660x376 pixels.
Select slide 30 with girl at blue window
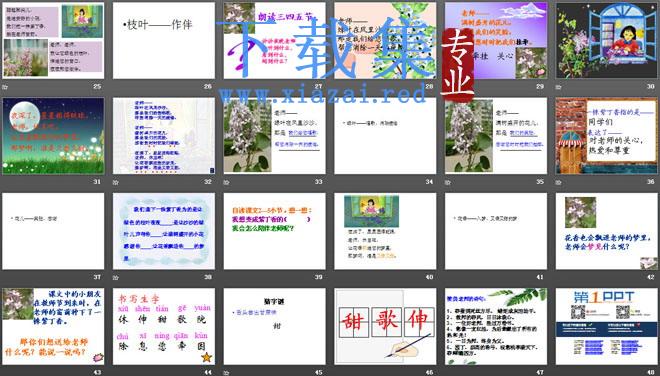point(607,40)
